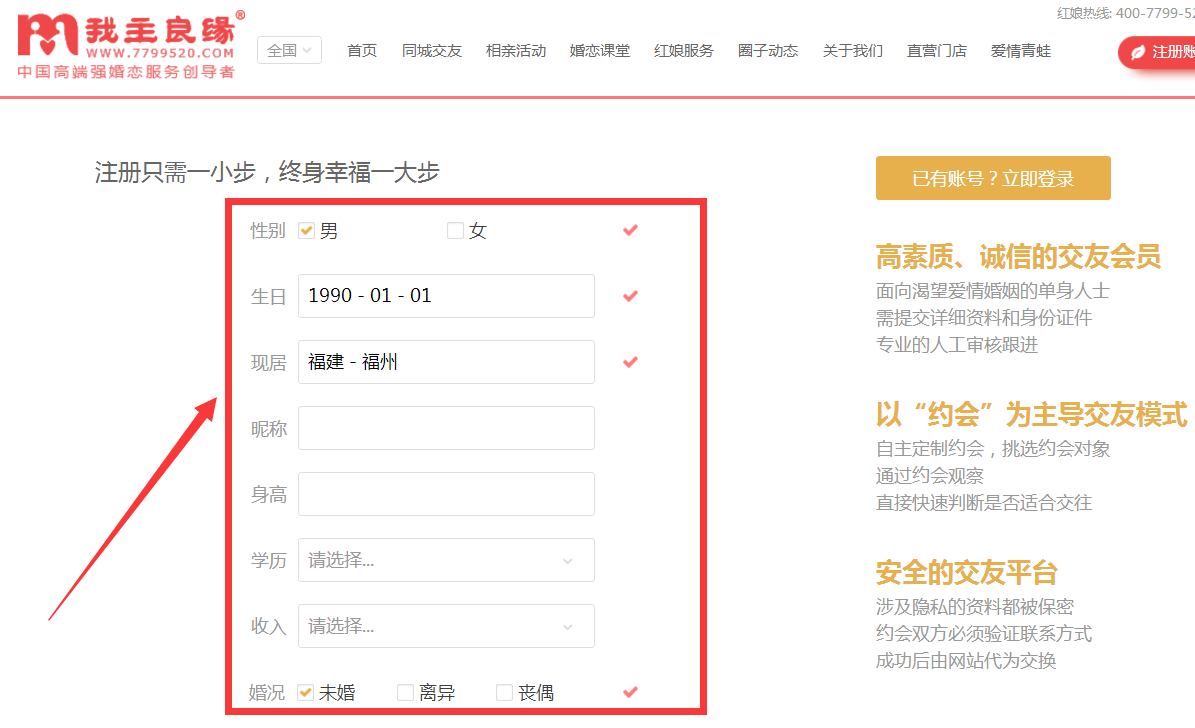Click the leaf icon on 注册 button

(1137, 52)
